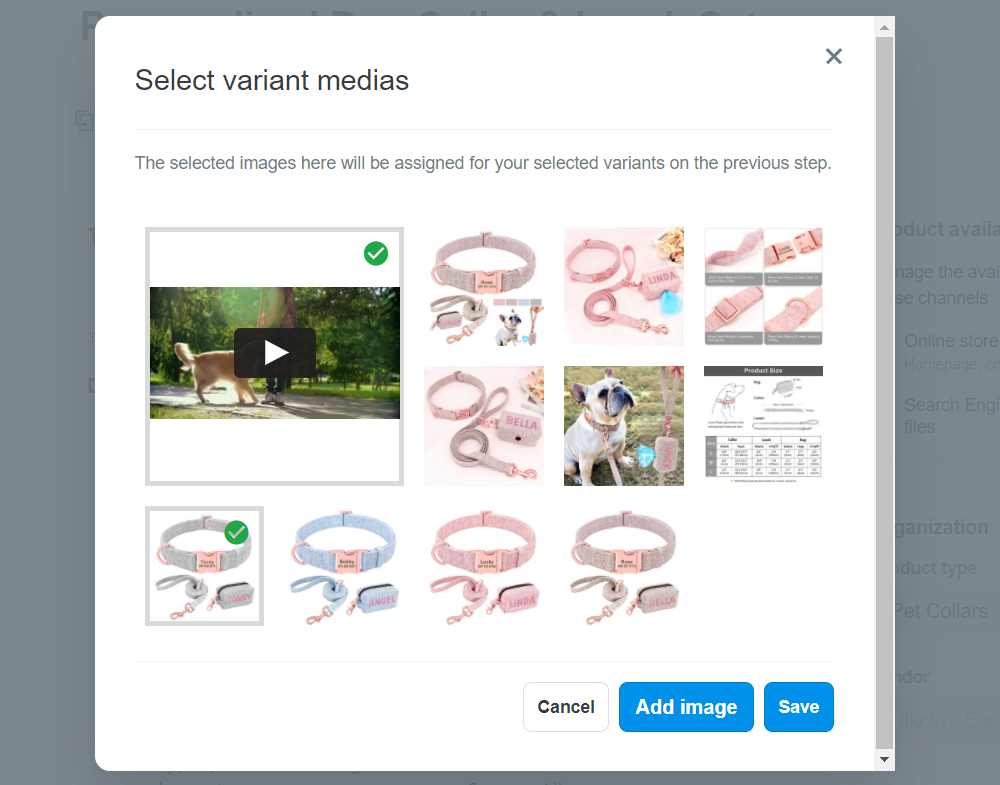Choose the collar with Bella pouch photo
The image size is (1000, 785).
(483, 426)
